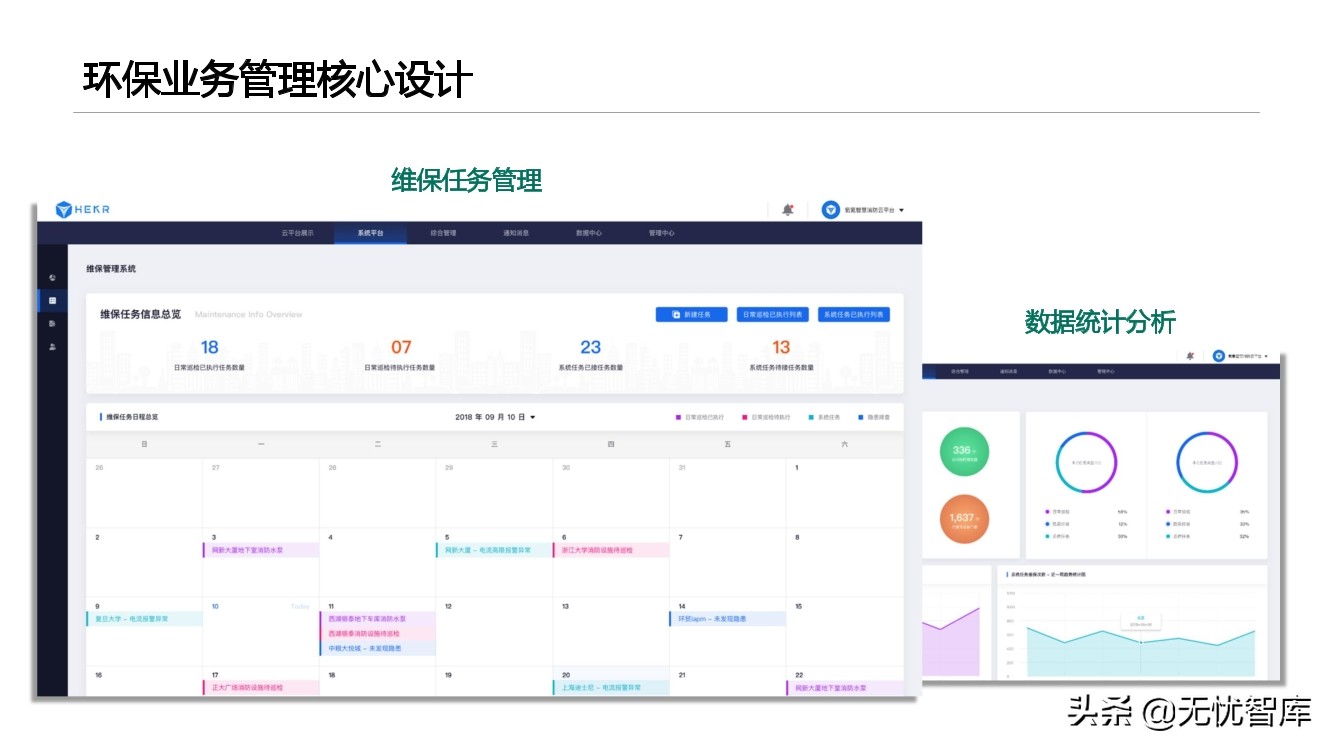
Task: Click the bell icon in the data statistics window
Action: pos(1190,355)
